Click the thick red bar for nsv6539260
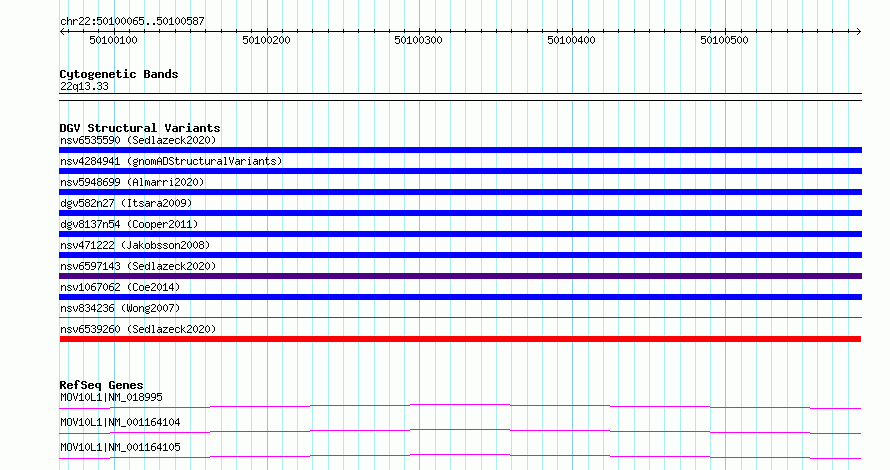The width and height of the screenshot is (890, 470). click(460, 339)
